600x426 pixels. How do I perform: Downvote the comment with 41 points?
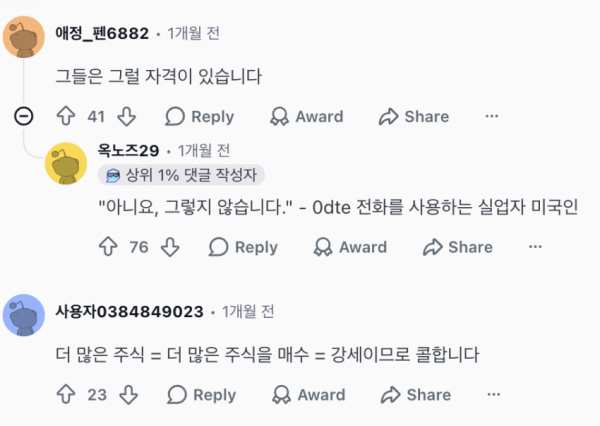127,116
